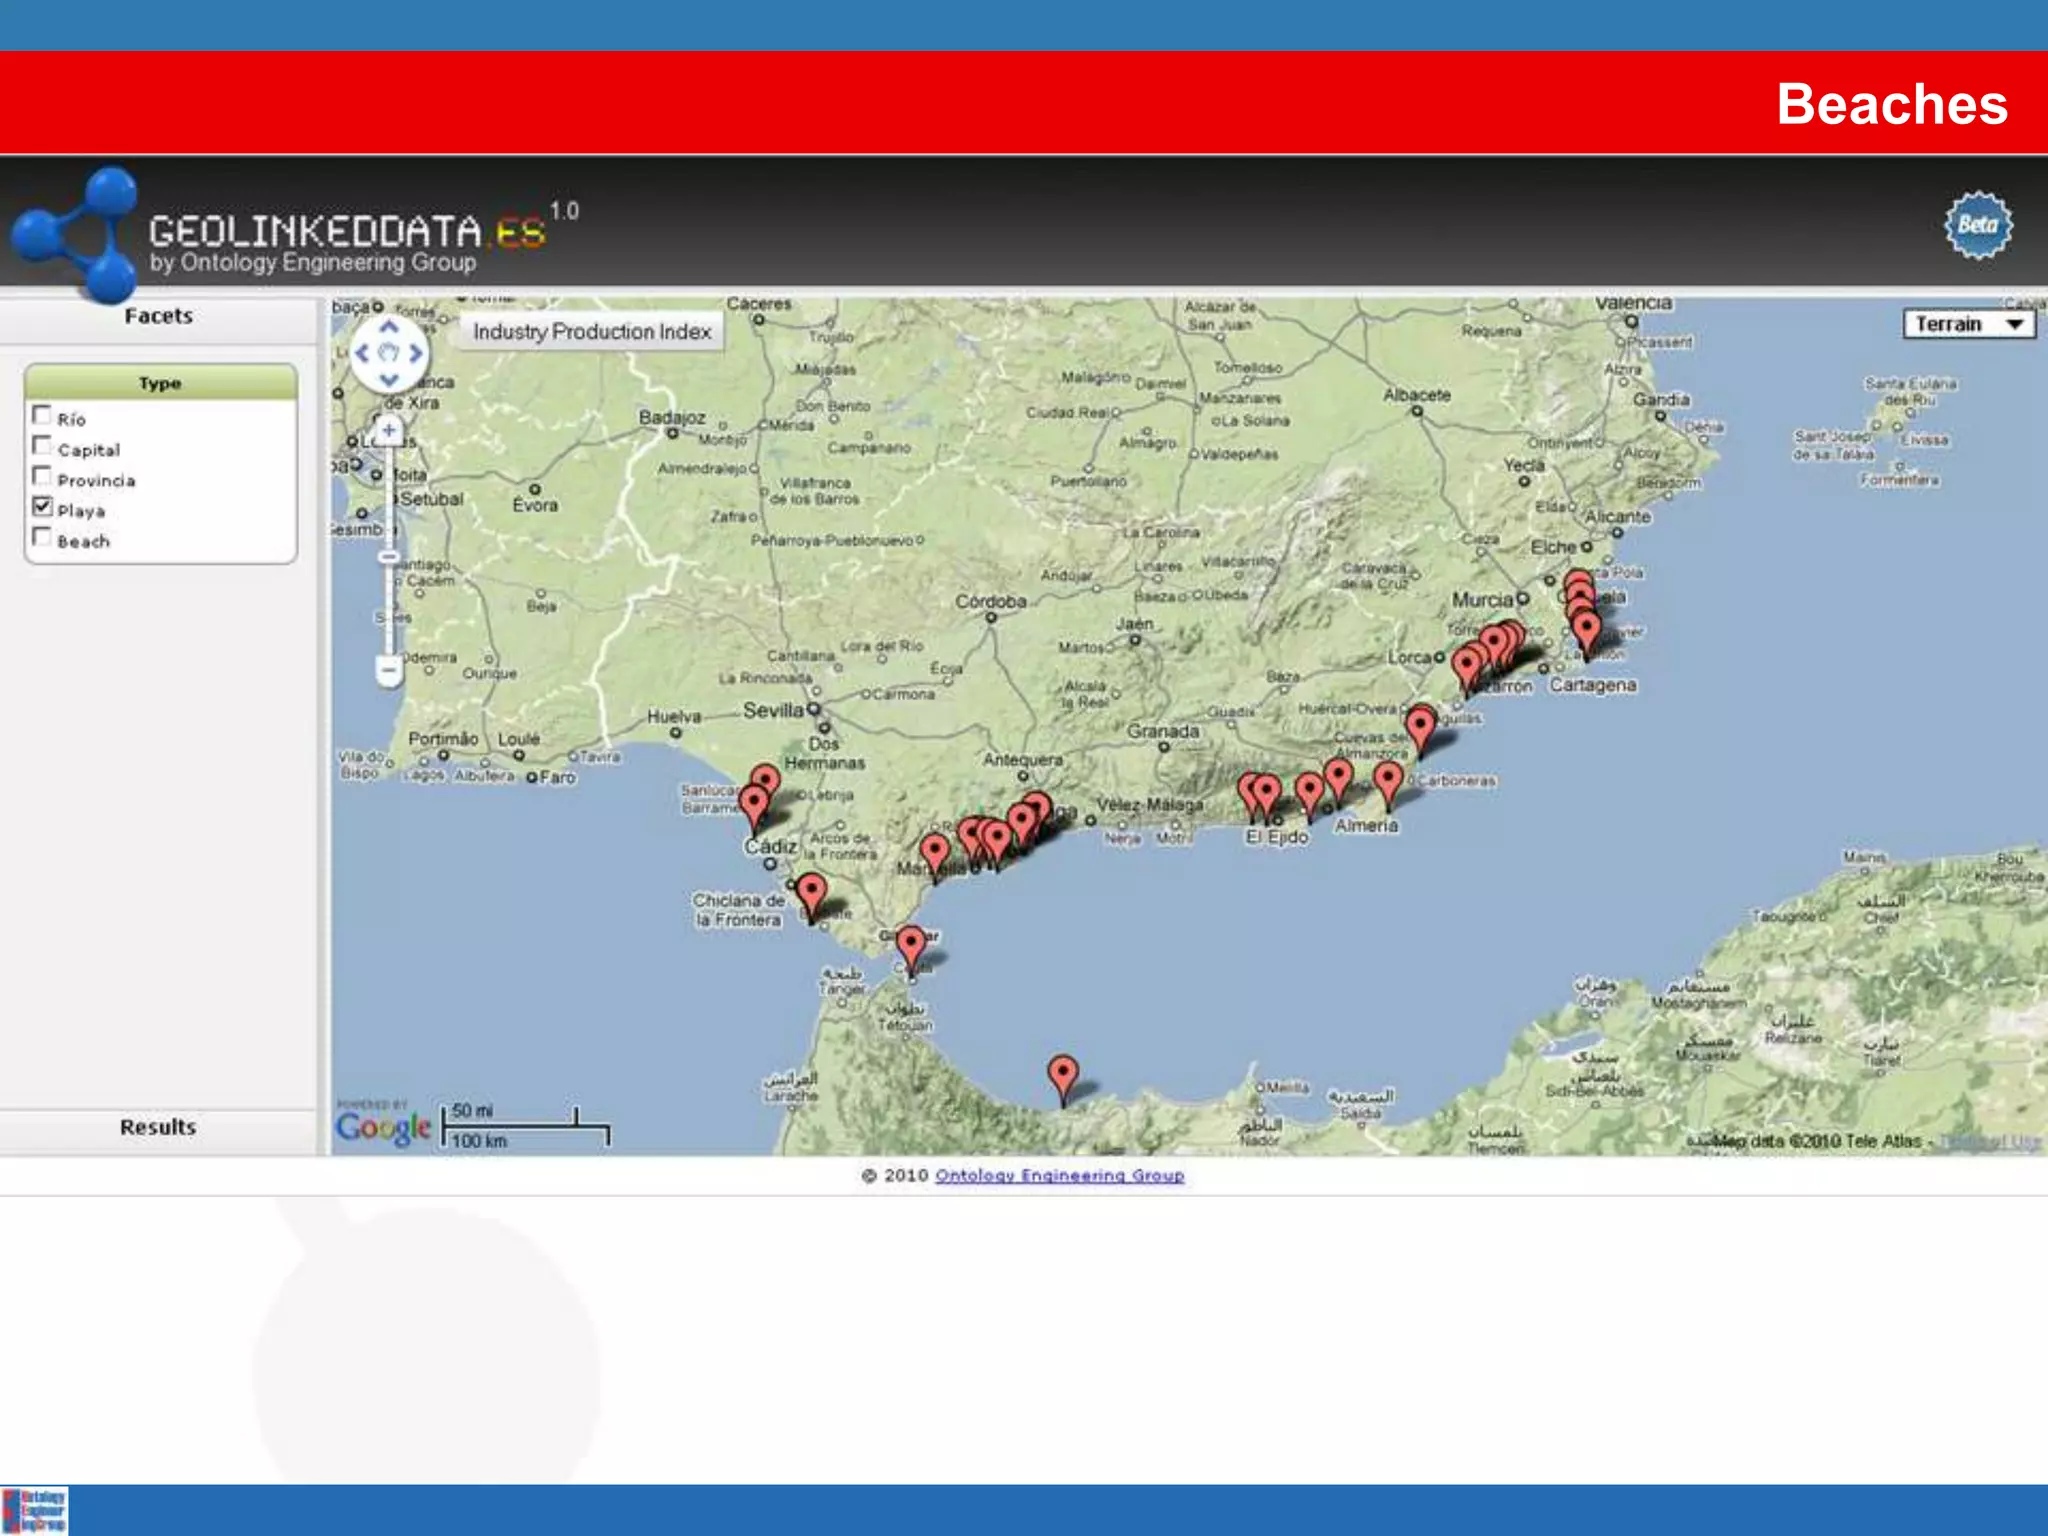Open the Terrain map type dropdown
The image size is (2048, 1536).
coord(1967,324)
